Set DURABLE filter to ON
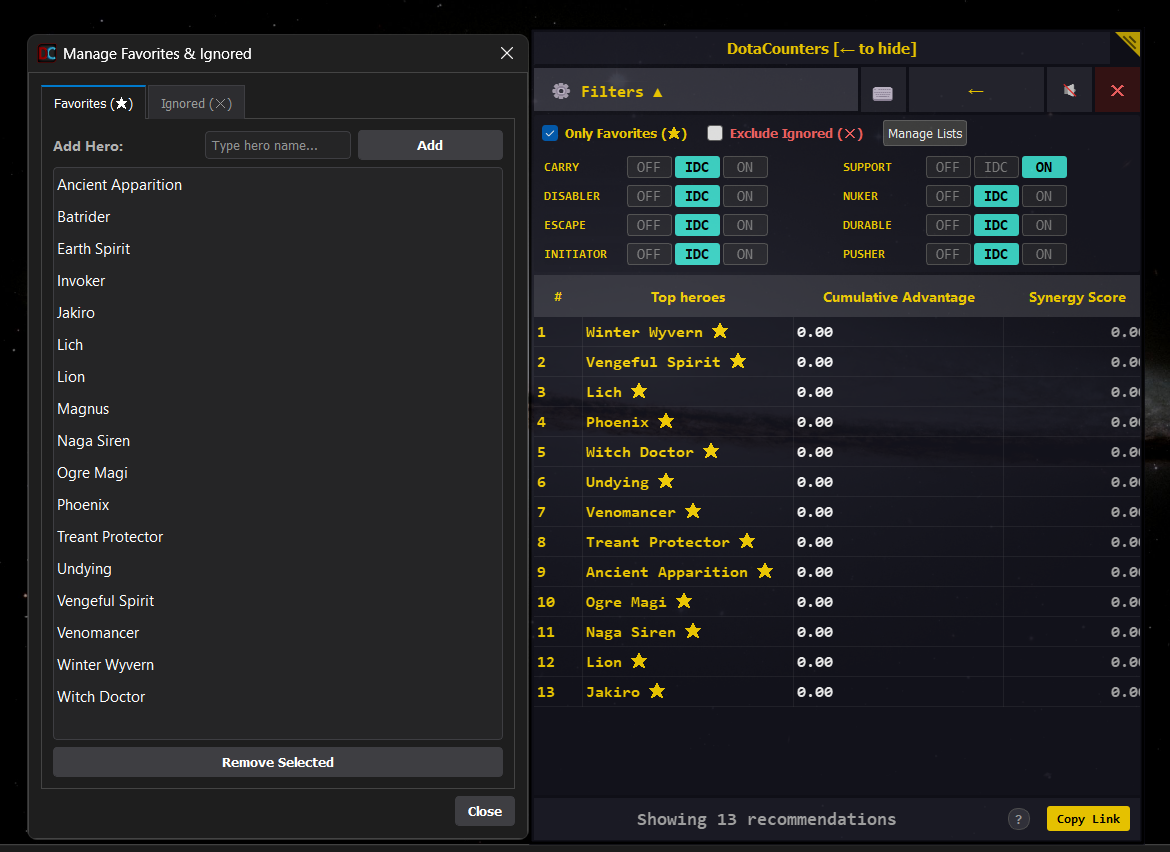 pyautogui.click(x=1044, y=225)
